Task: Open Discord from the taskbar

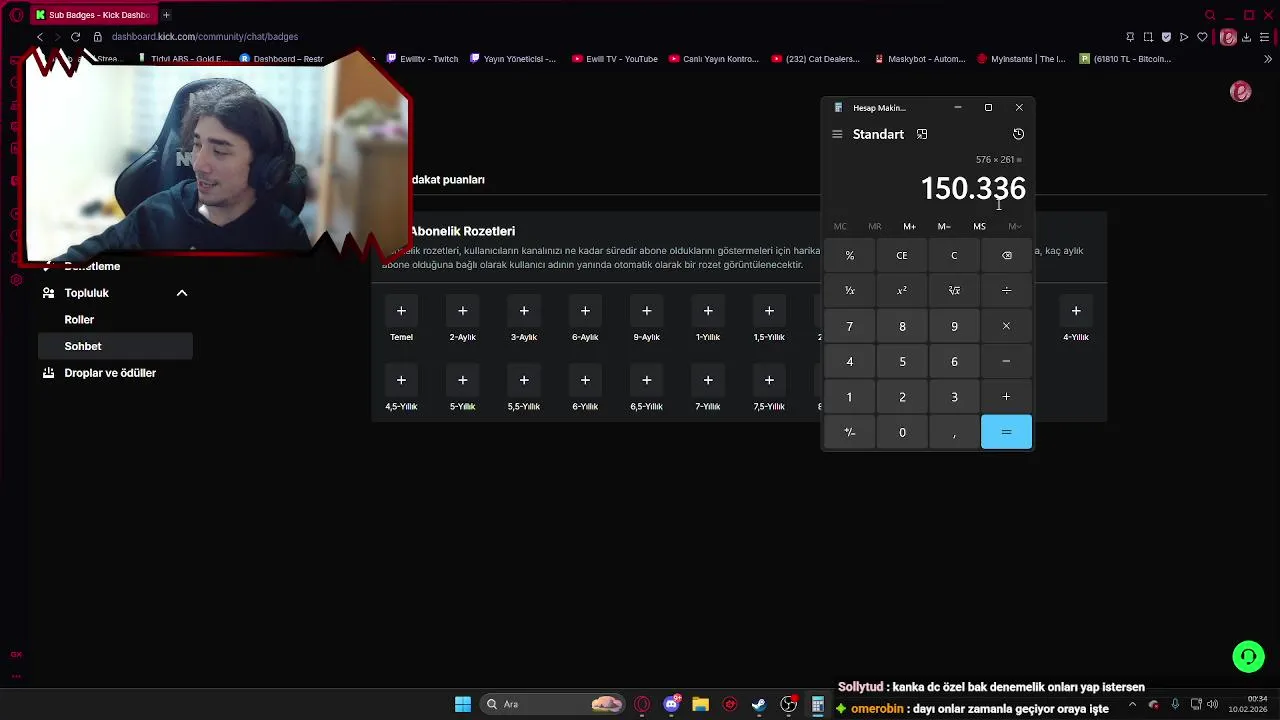Action: (672, 705)
